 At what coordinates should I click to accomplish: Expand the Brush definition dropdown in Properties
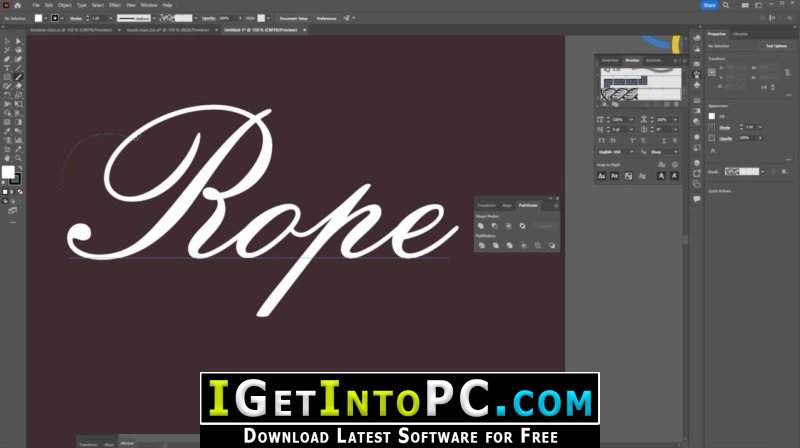click(x=763, y=172)
